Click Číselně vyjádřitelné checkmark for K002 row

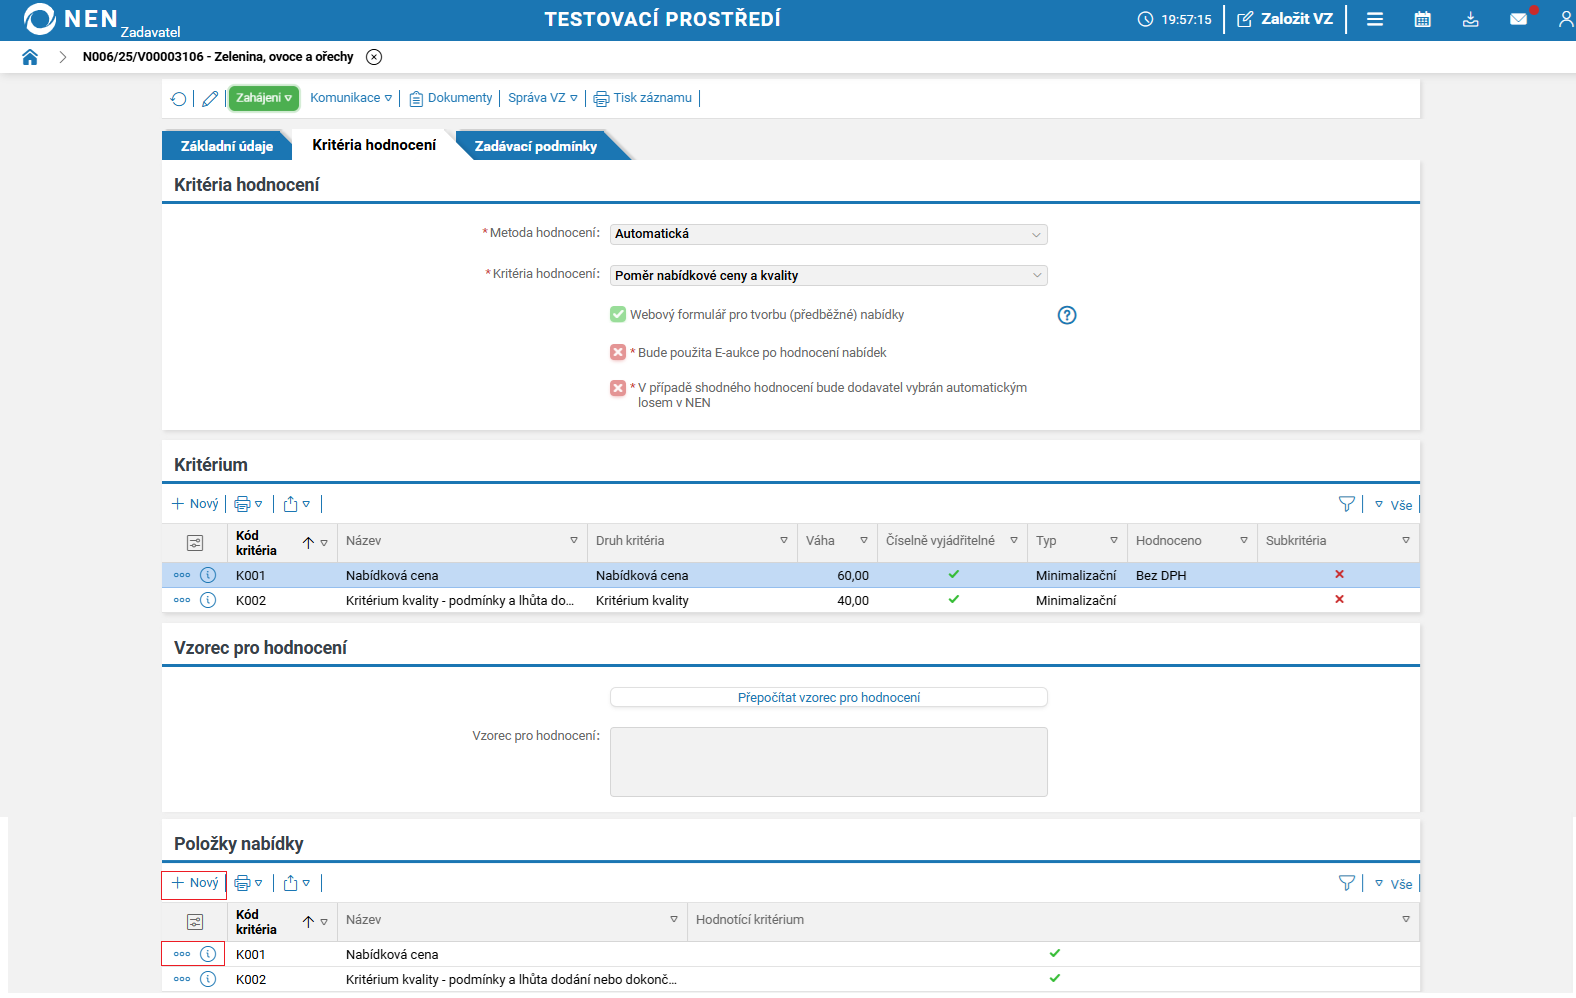pos(954,599)
